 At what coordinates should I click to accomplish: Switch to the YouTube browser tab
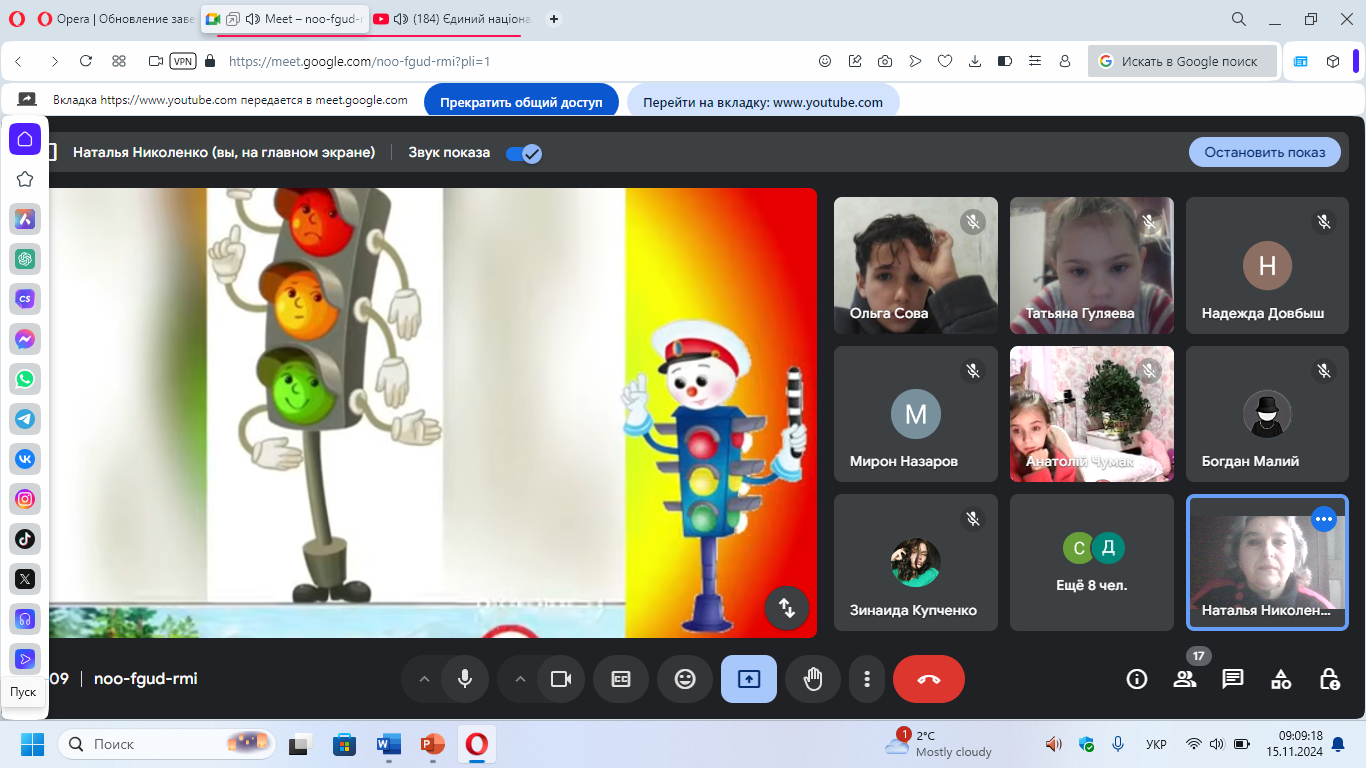(453, 19)
